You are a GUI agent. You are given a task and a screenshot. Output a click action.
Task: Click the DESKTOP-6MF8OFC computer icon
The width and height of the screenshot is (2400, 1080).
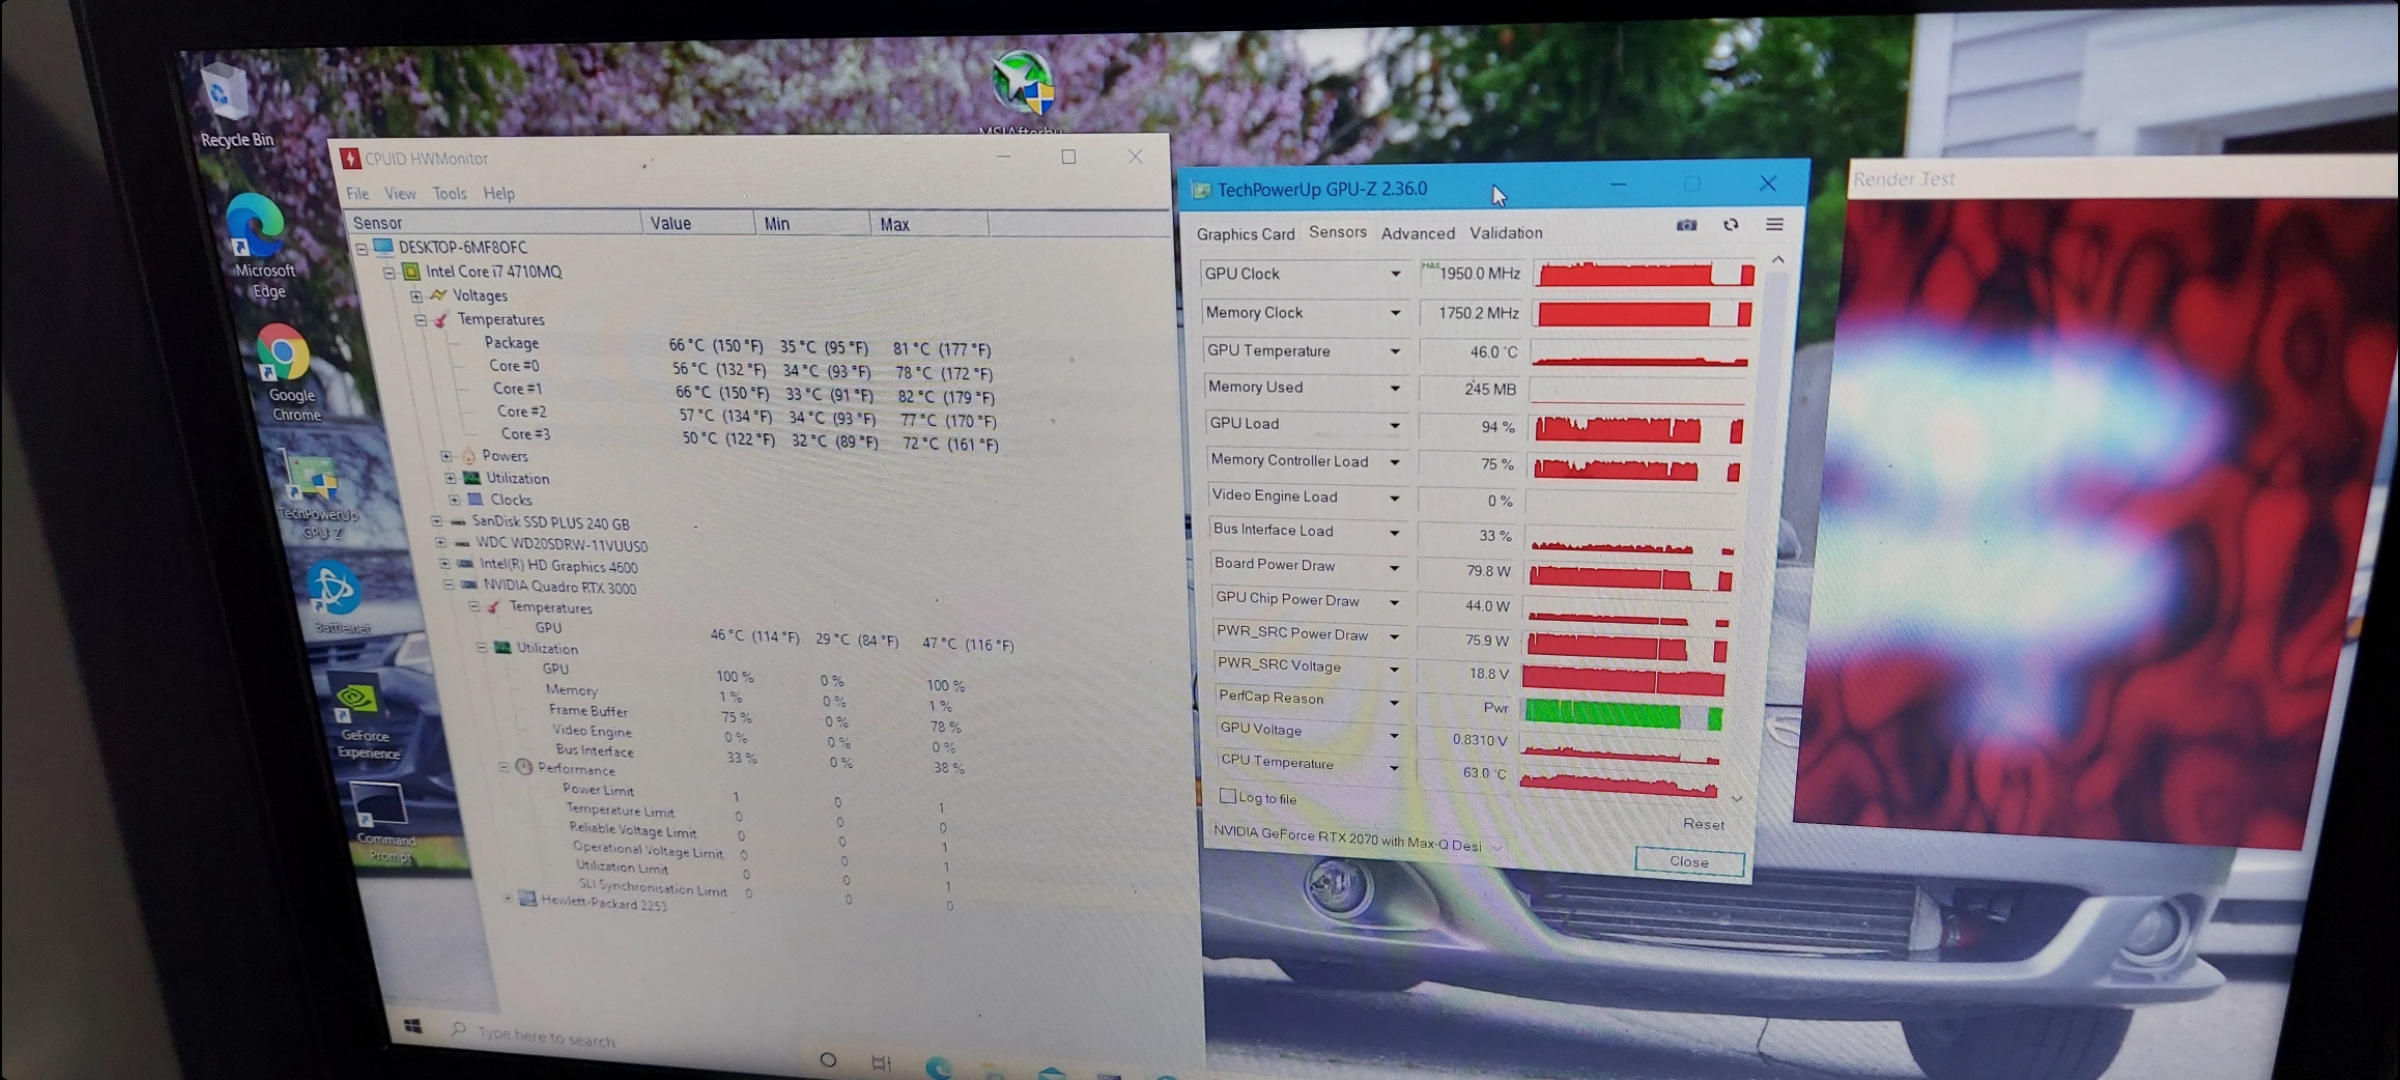click(383, 246)
